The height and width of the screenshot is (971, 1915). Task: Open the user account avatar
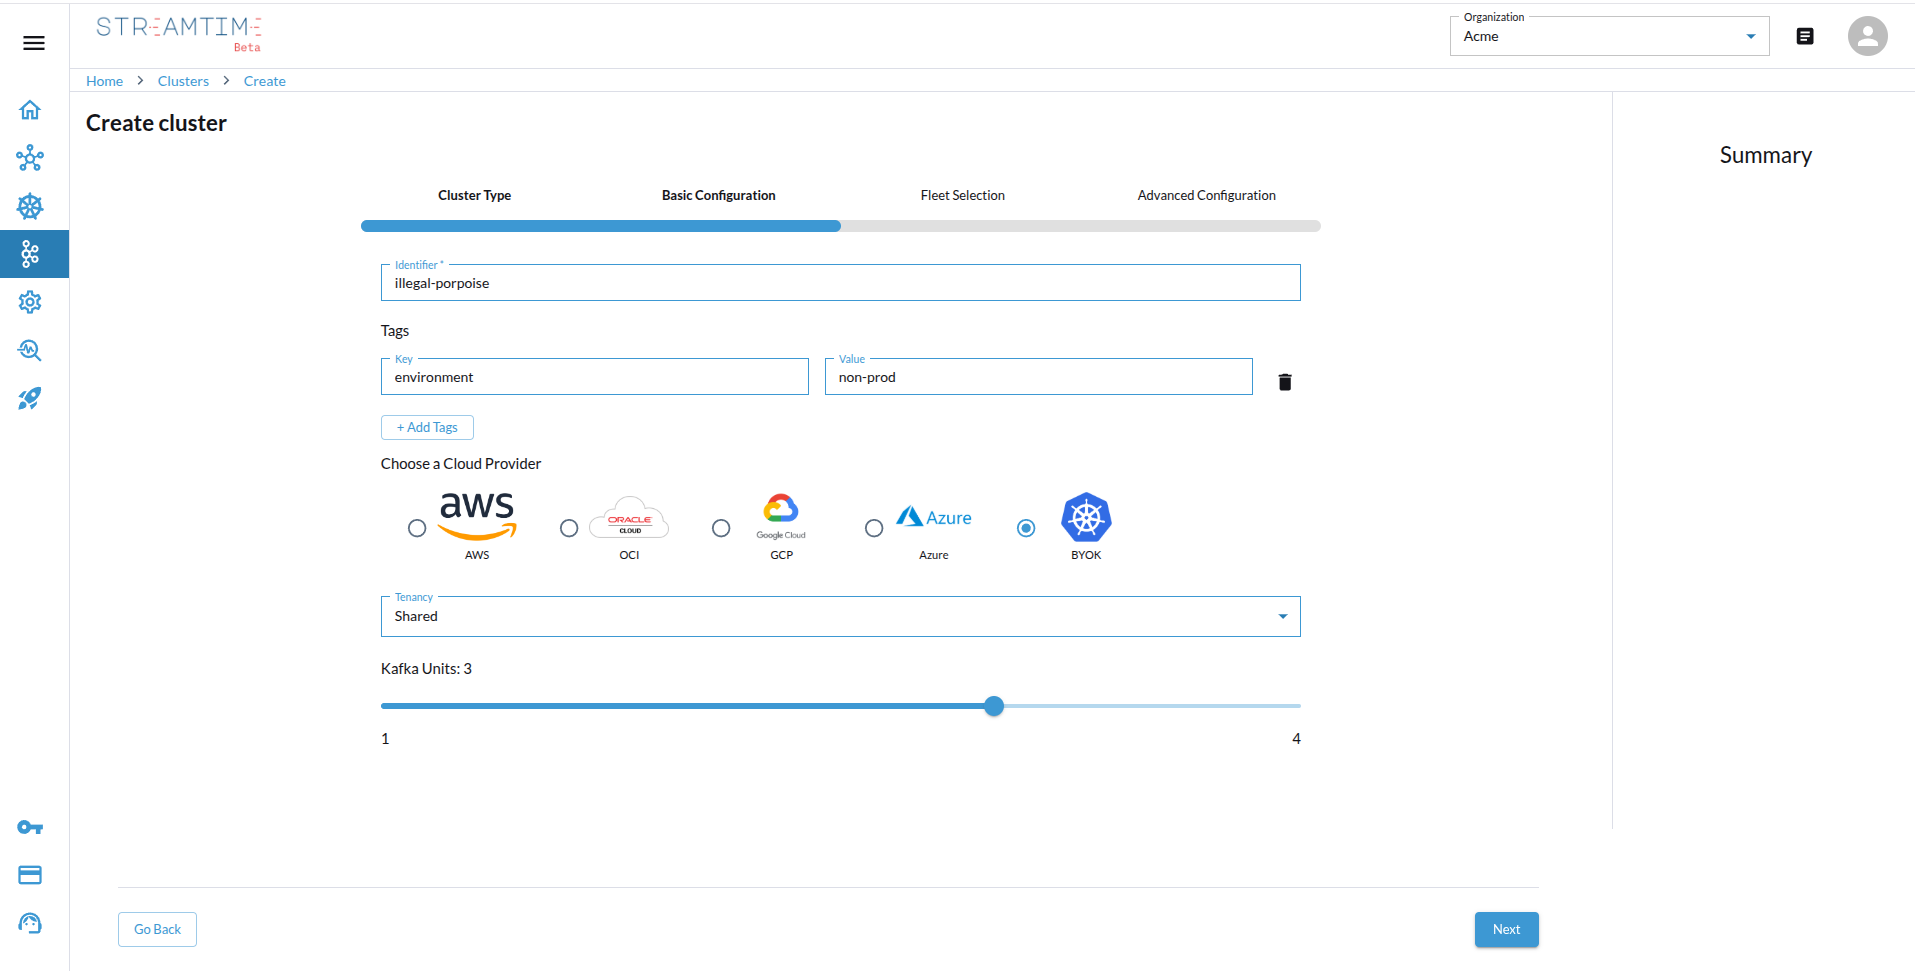1867,36
